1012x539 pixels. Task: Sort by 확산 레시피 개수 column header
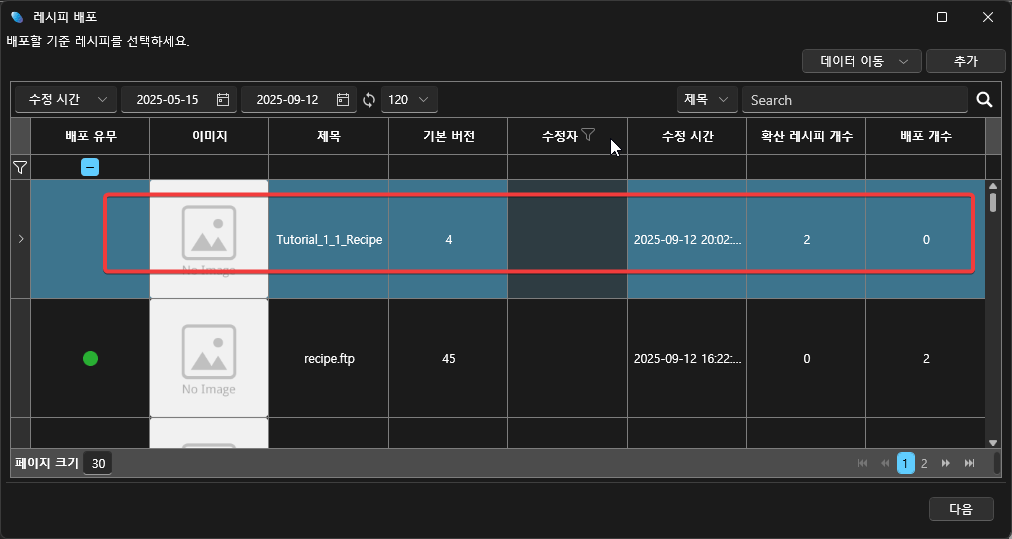click(806, 136)
